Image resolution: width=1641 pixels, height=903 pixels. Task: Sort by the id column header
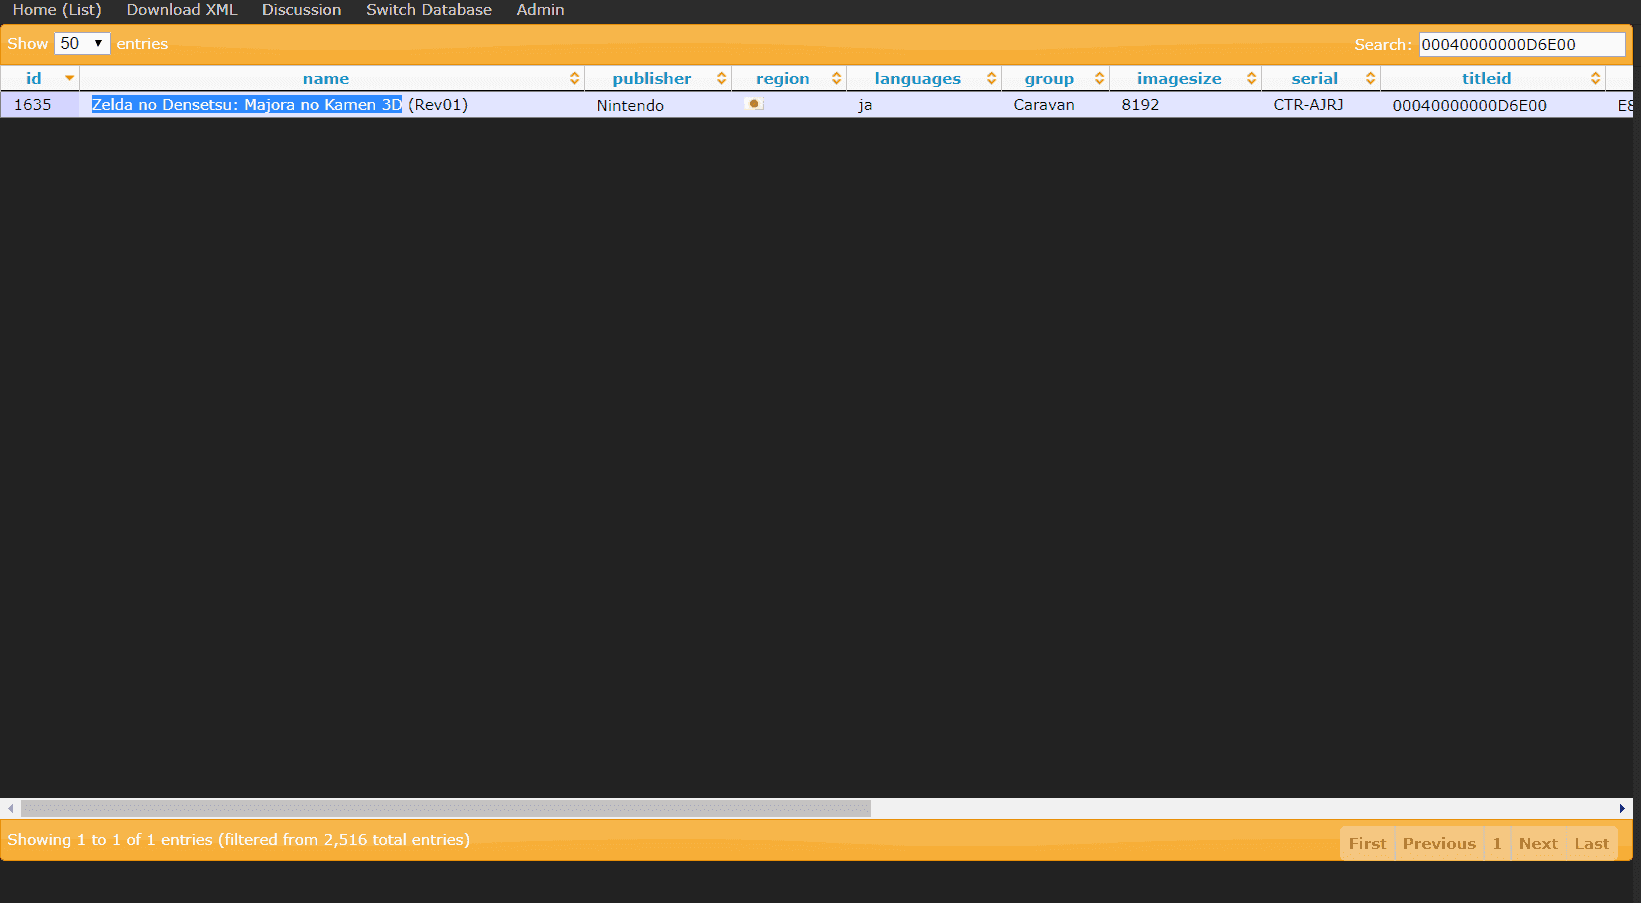(40, 78)
